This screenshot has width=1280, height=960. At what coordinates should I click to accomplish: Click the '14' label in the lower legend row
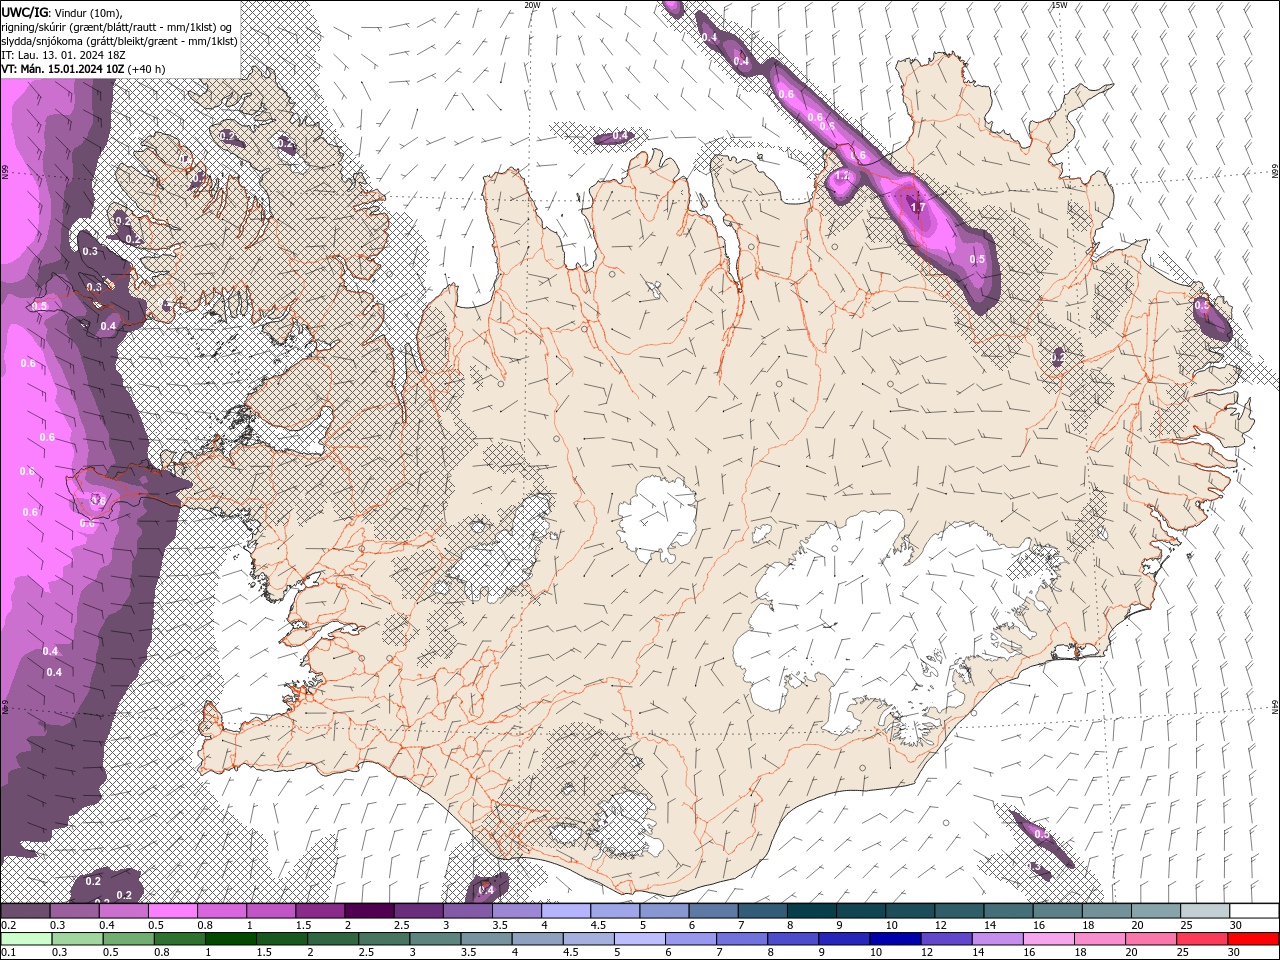click(x=978, y=952)
